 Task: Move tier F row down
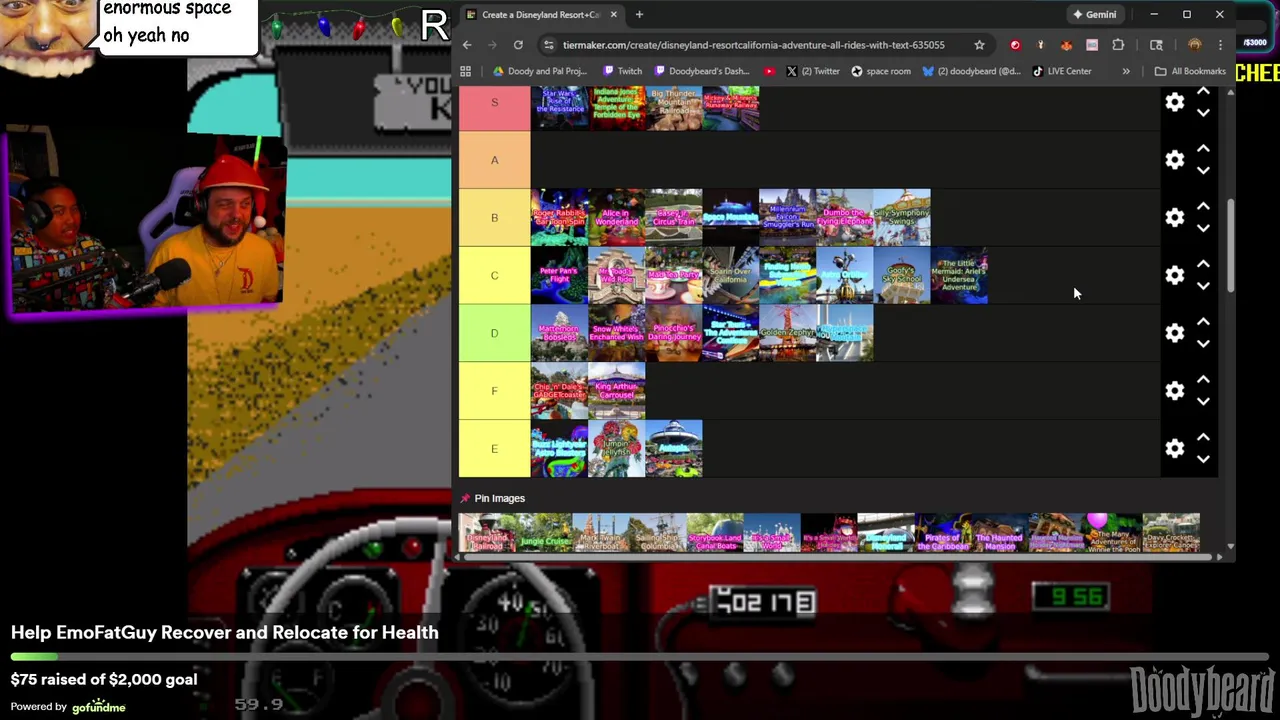[x=1203, y=402]
